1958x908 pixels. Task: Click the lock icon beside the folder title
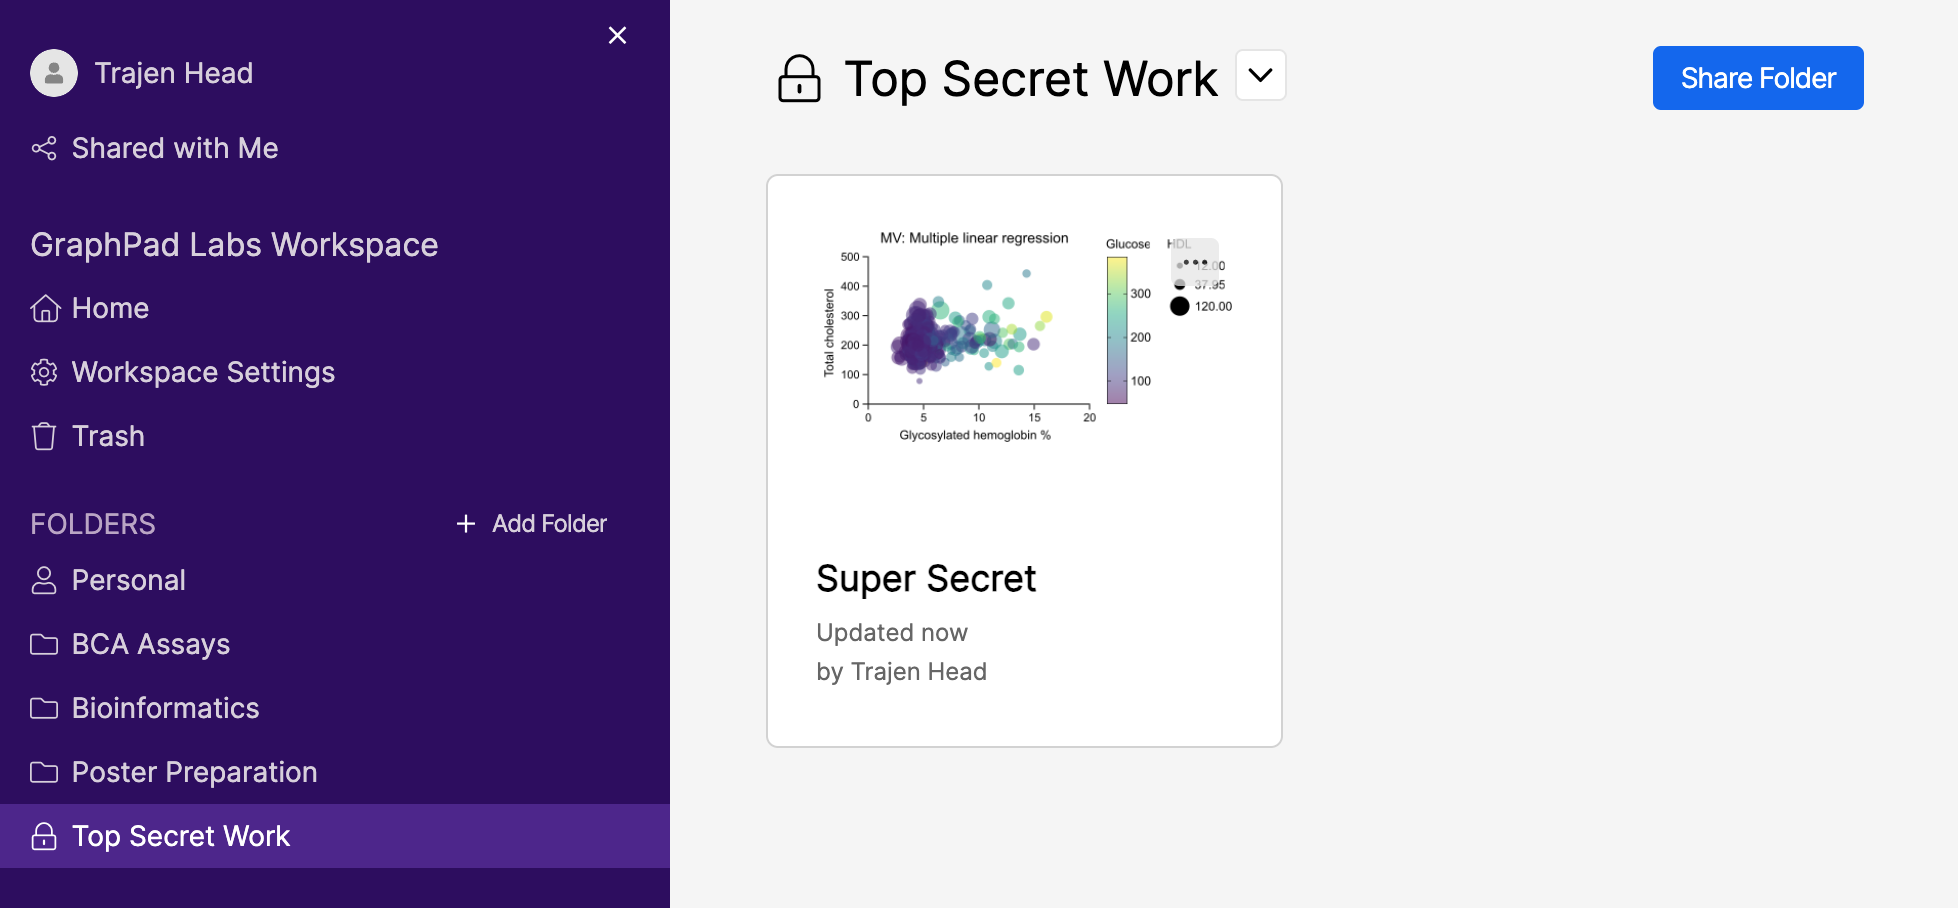click(x=799, y=79)
